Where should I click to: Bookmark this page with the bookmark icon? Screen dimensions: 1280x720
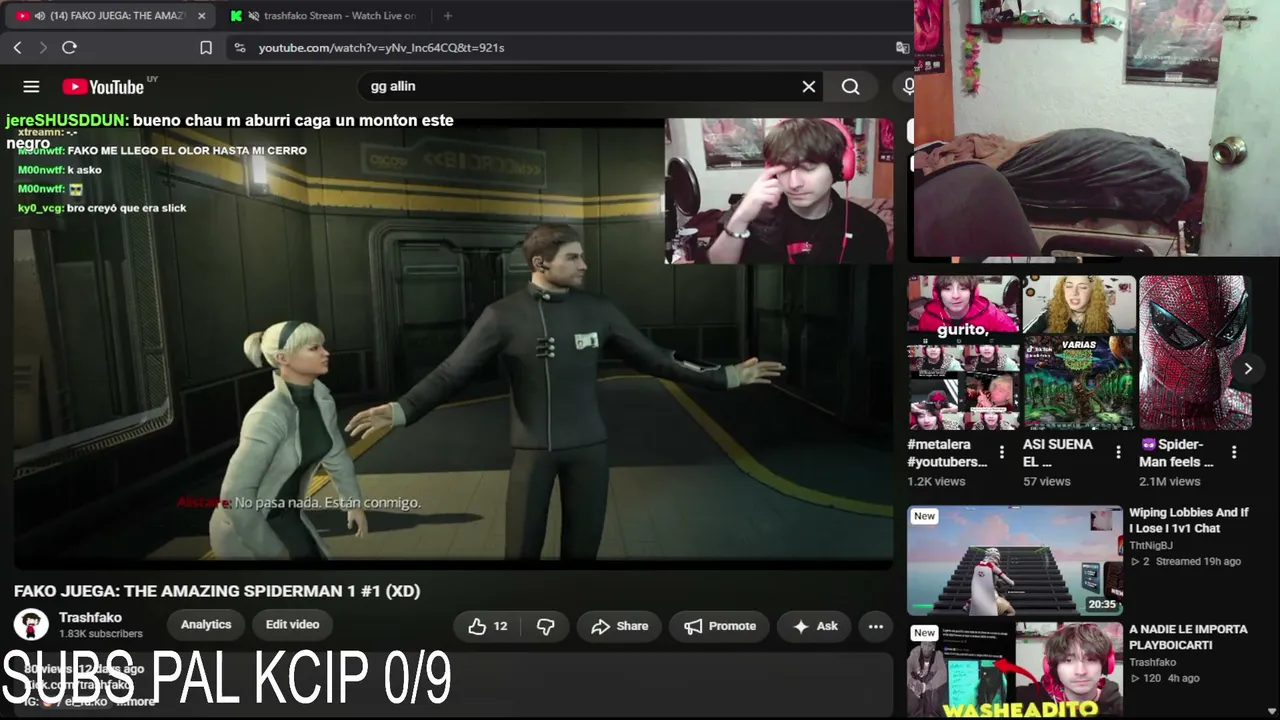(x=206, y=47)
